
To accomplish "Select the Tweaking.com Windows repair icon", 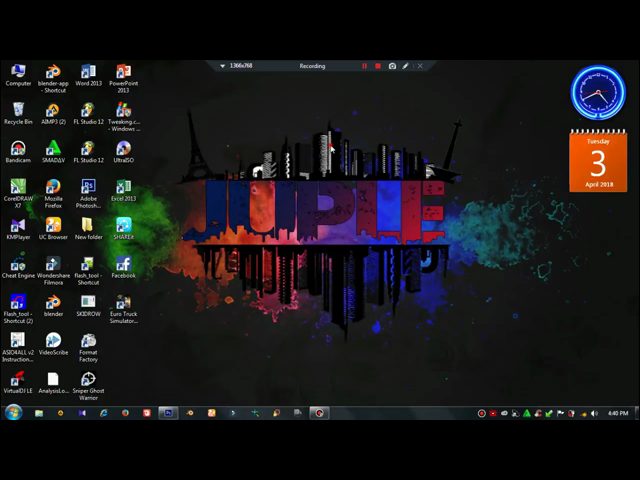I will 123,117.
